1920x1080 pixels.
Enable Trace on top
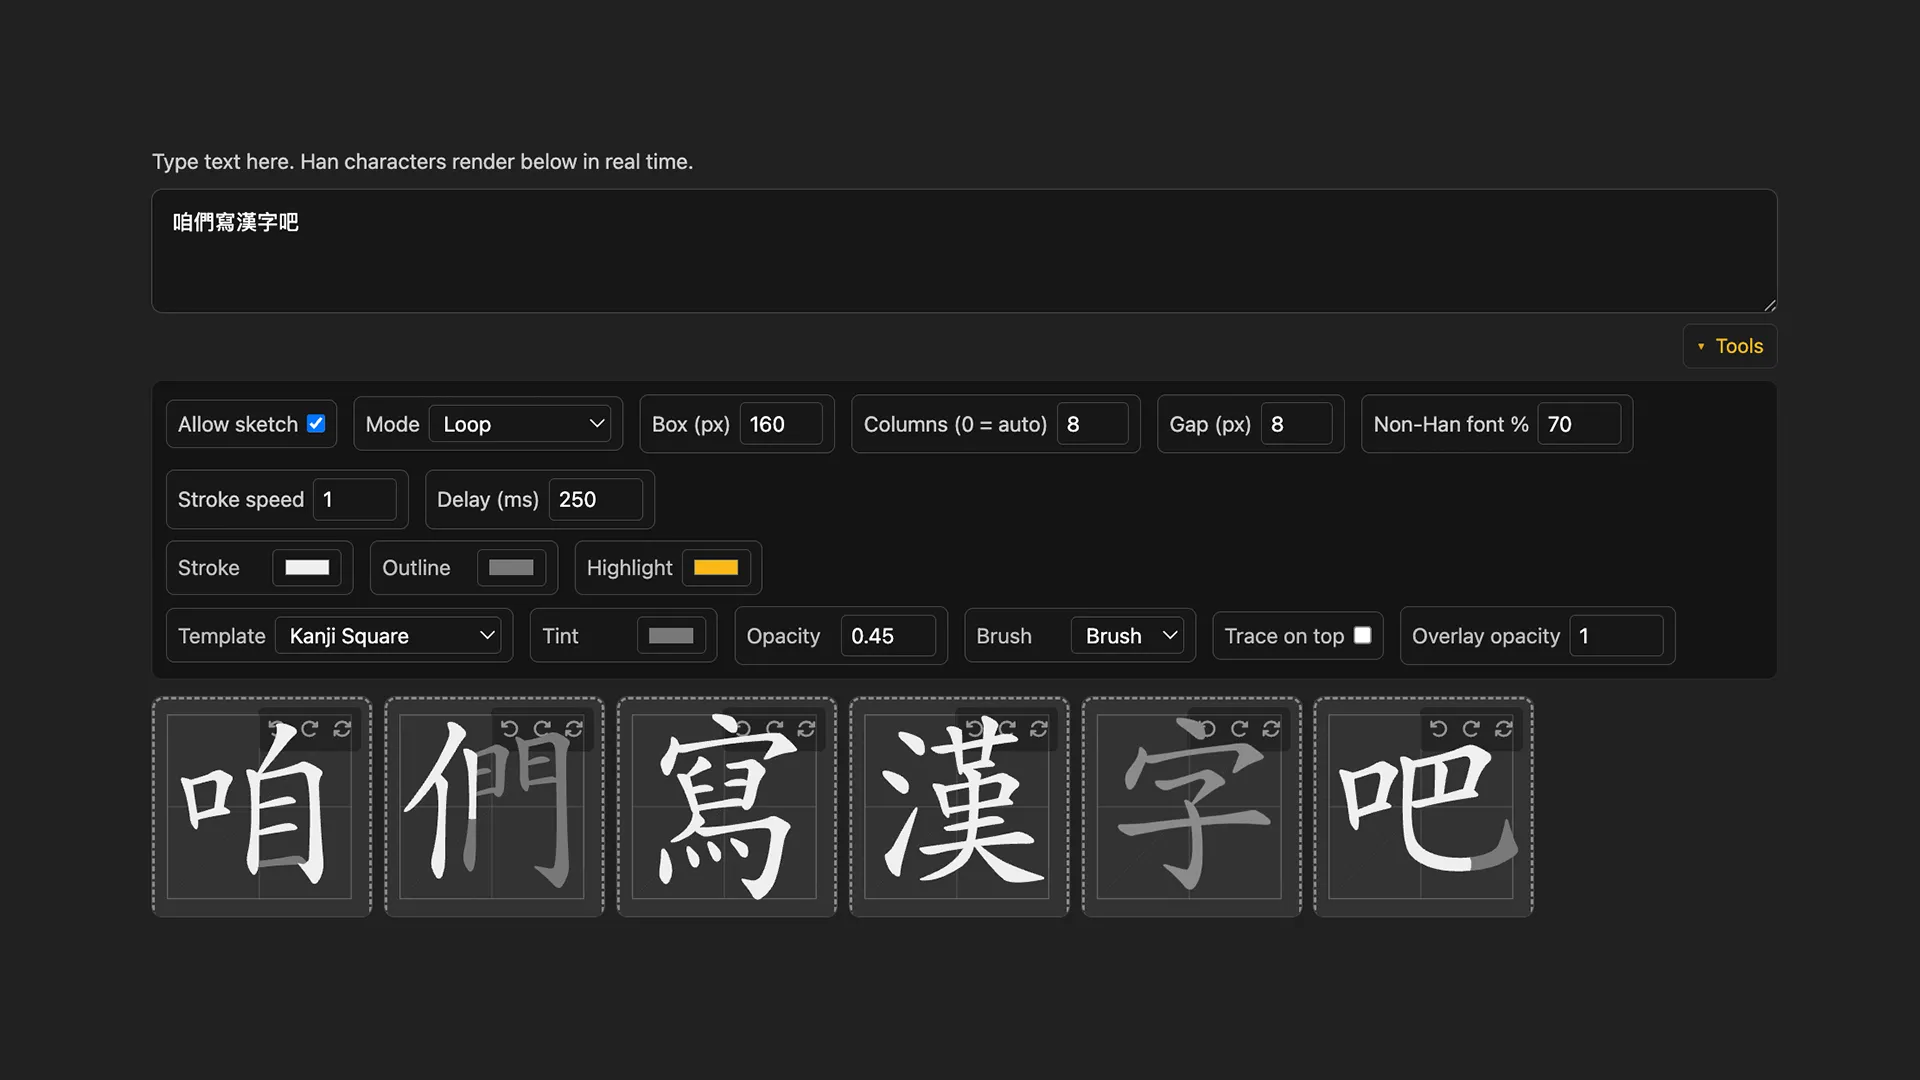[x=1362, y=635]
